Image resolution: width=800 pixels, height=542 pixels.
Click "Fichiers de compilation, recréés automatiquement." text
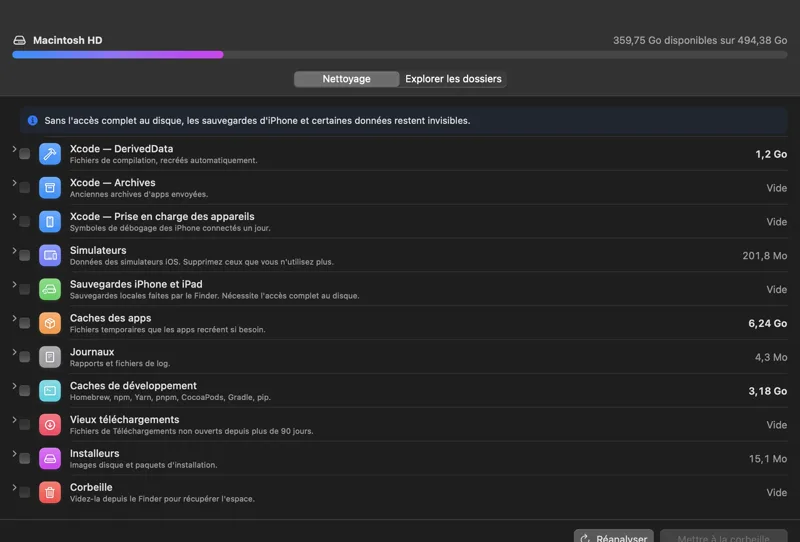point(163,160)
